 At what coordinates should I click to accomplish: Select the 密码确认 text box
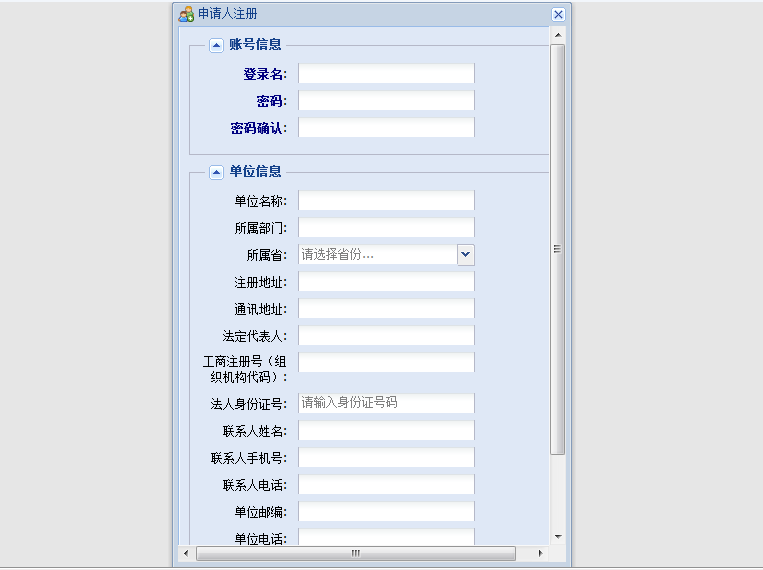tap(386, 128)
